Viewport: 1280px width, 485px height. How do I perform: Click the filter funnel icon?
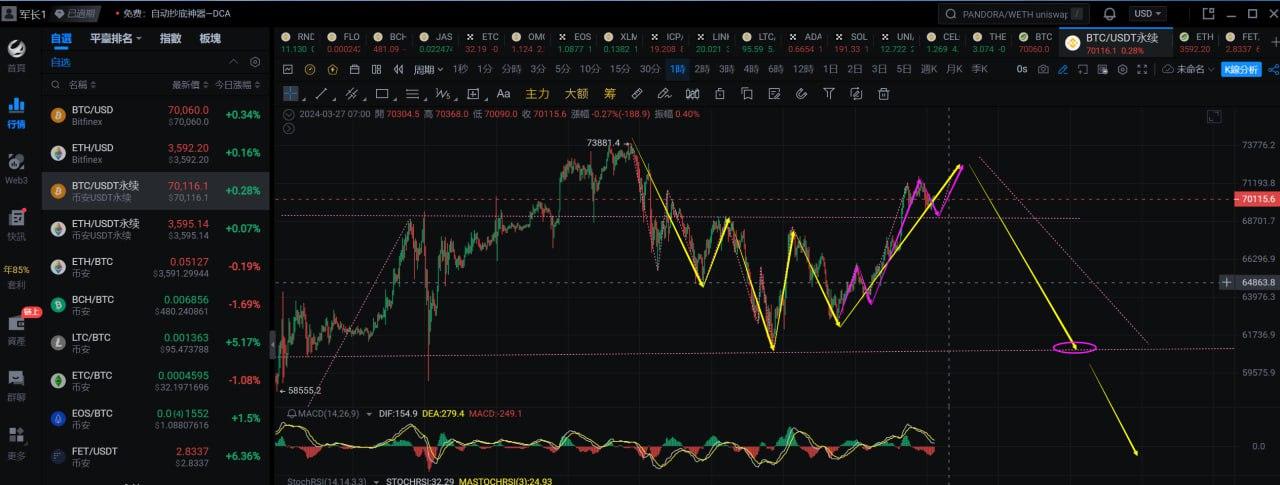point(829,93)
